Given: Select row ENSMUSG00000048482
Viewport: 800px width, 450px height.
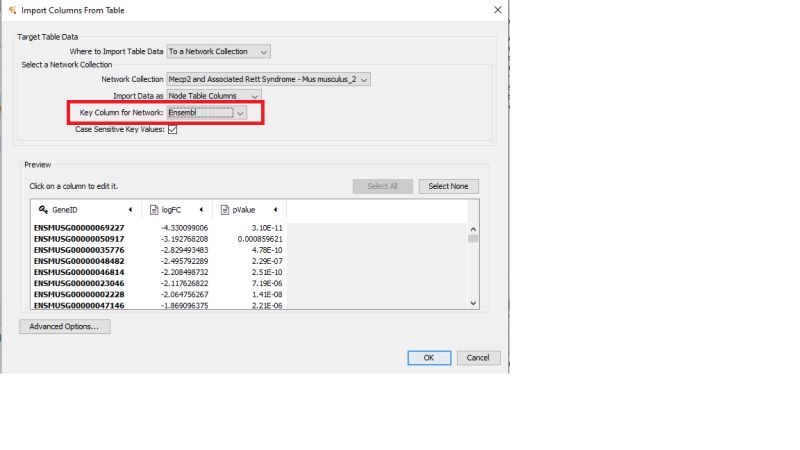Looking at the screenshot, I should coord(79,261).
